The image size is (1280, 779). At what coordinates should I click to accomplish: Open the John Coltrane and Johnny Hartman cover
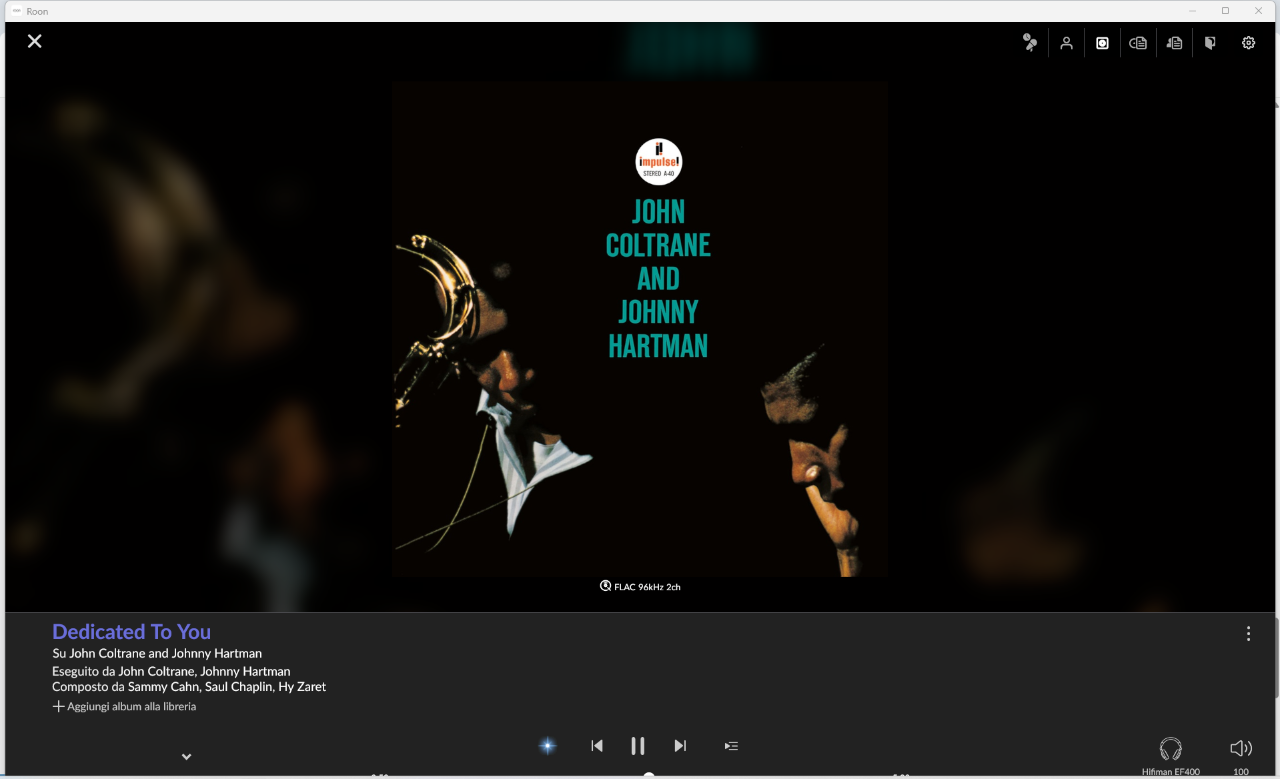640,329
